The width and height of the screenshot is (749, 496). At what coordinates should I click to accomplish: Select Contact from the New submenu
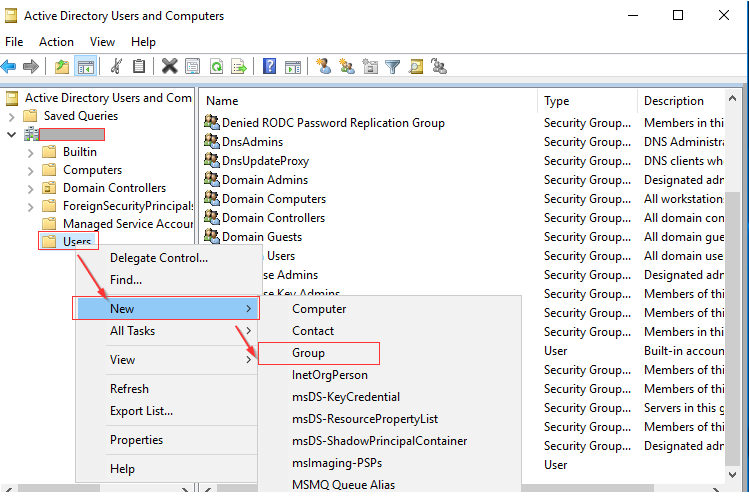(389, 331)
